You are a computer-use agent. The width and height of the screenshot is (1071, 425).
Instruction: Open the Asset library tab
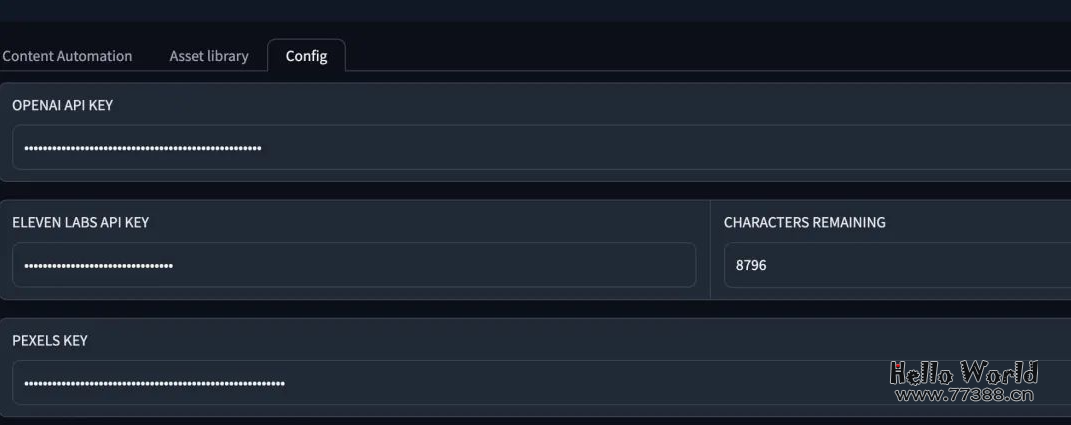tap(209, 56)
